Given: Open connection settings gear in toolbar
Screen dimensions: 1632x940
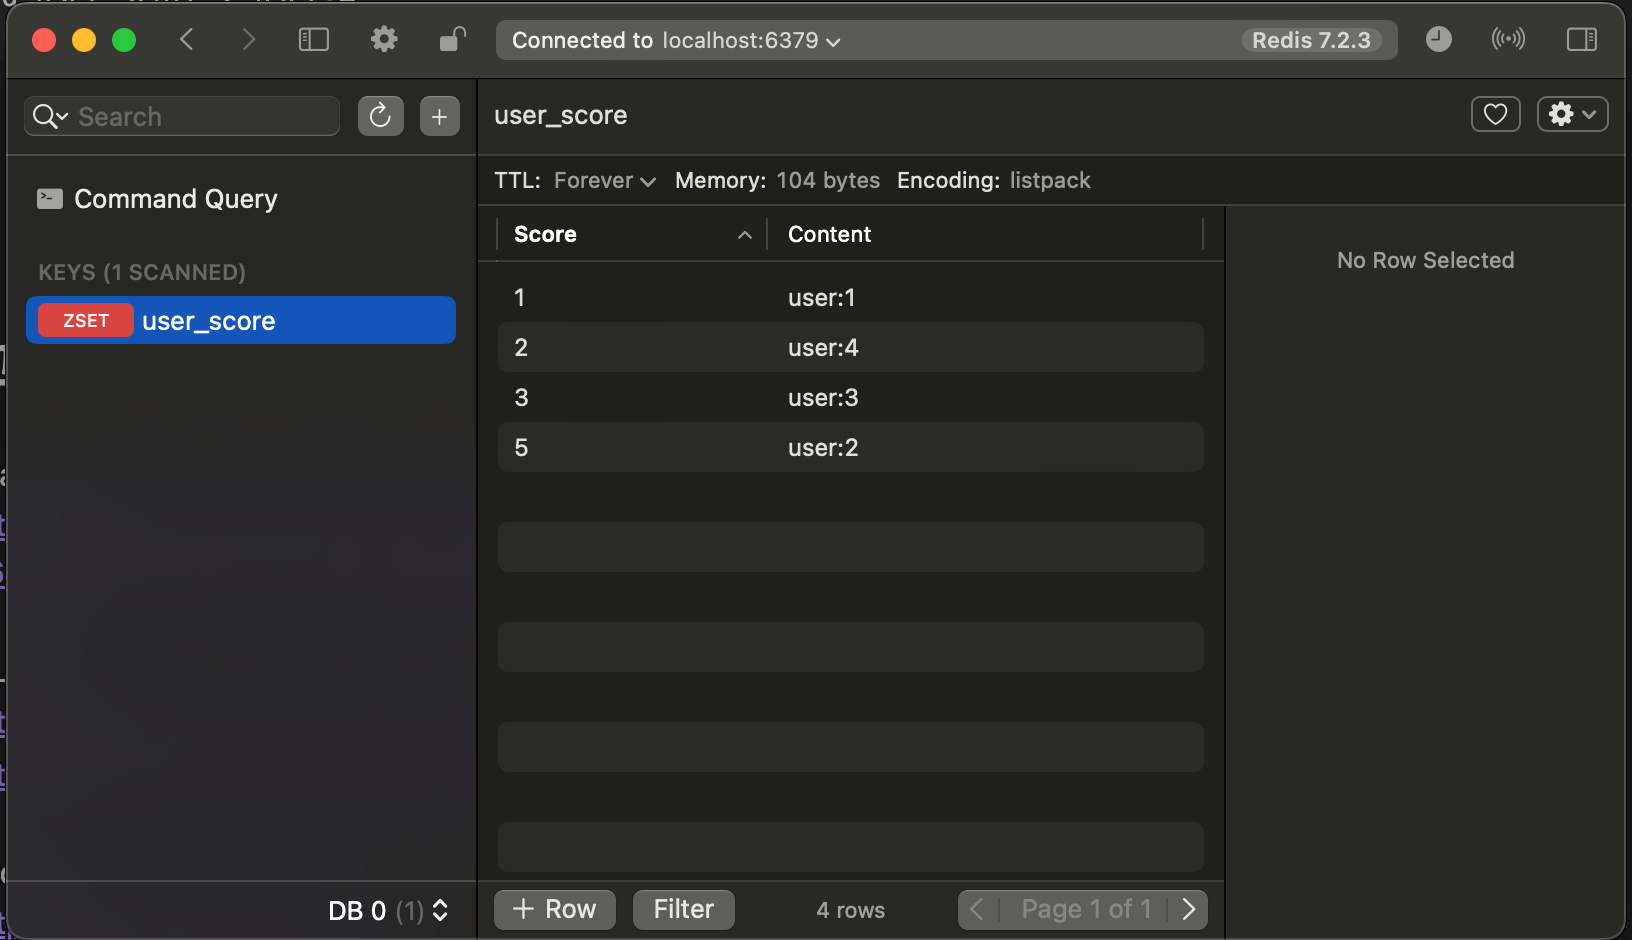Looking at the screenshot, I should (384, 40).
